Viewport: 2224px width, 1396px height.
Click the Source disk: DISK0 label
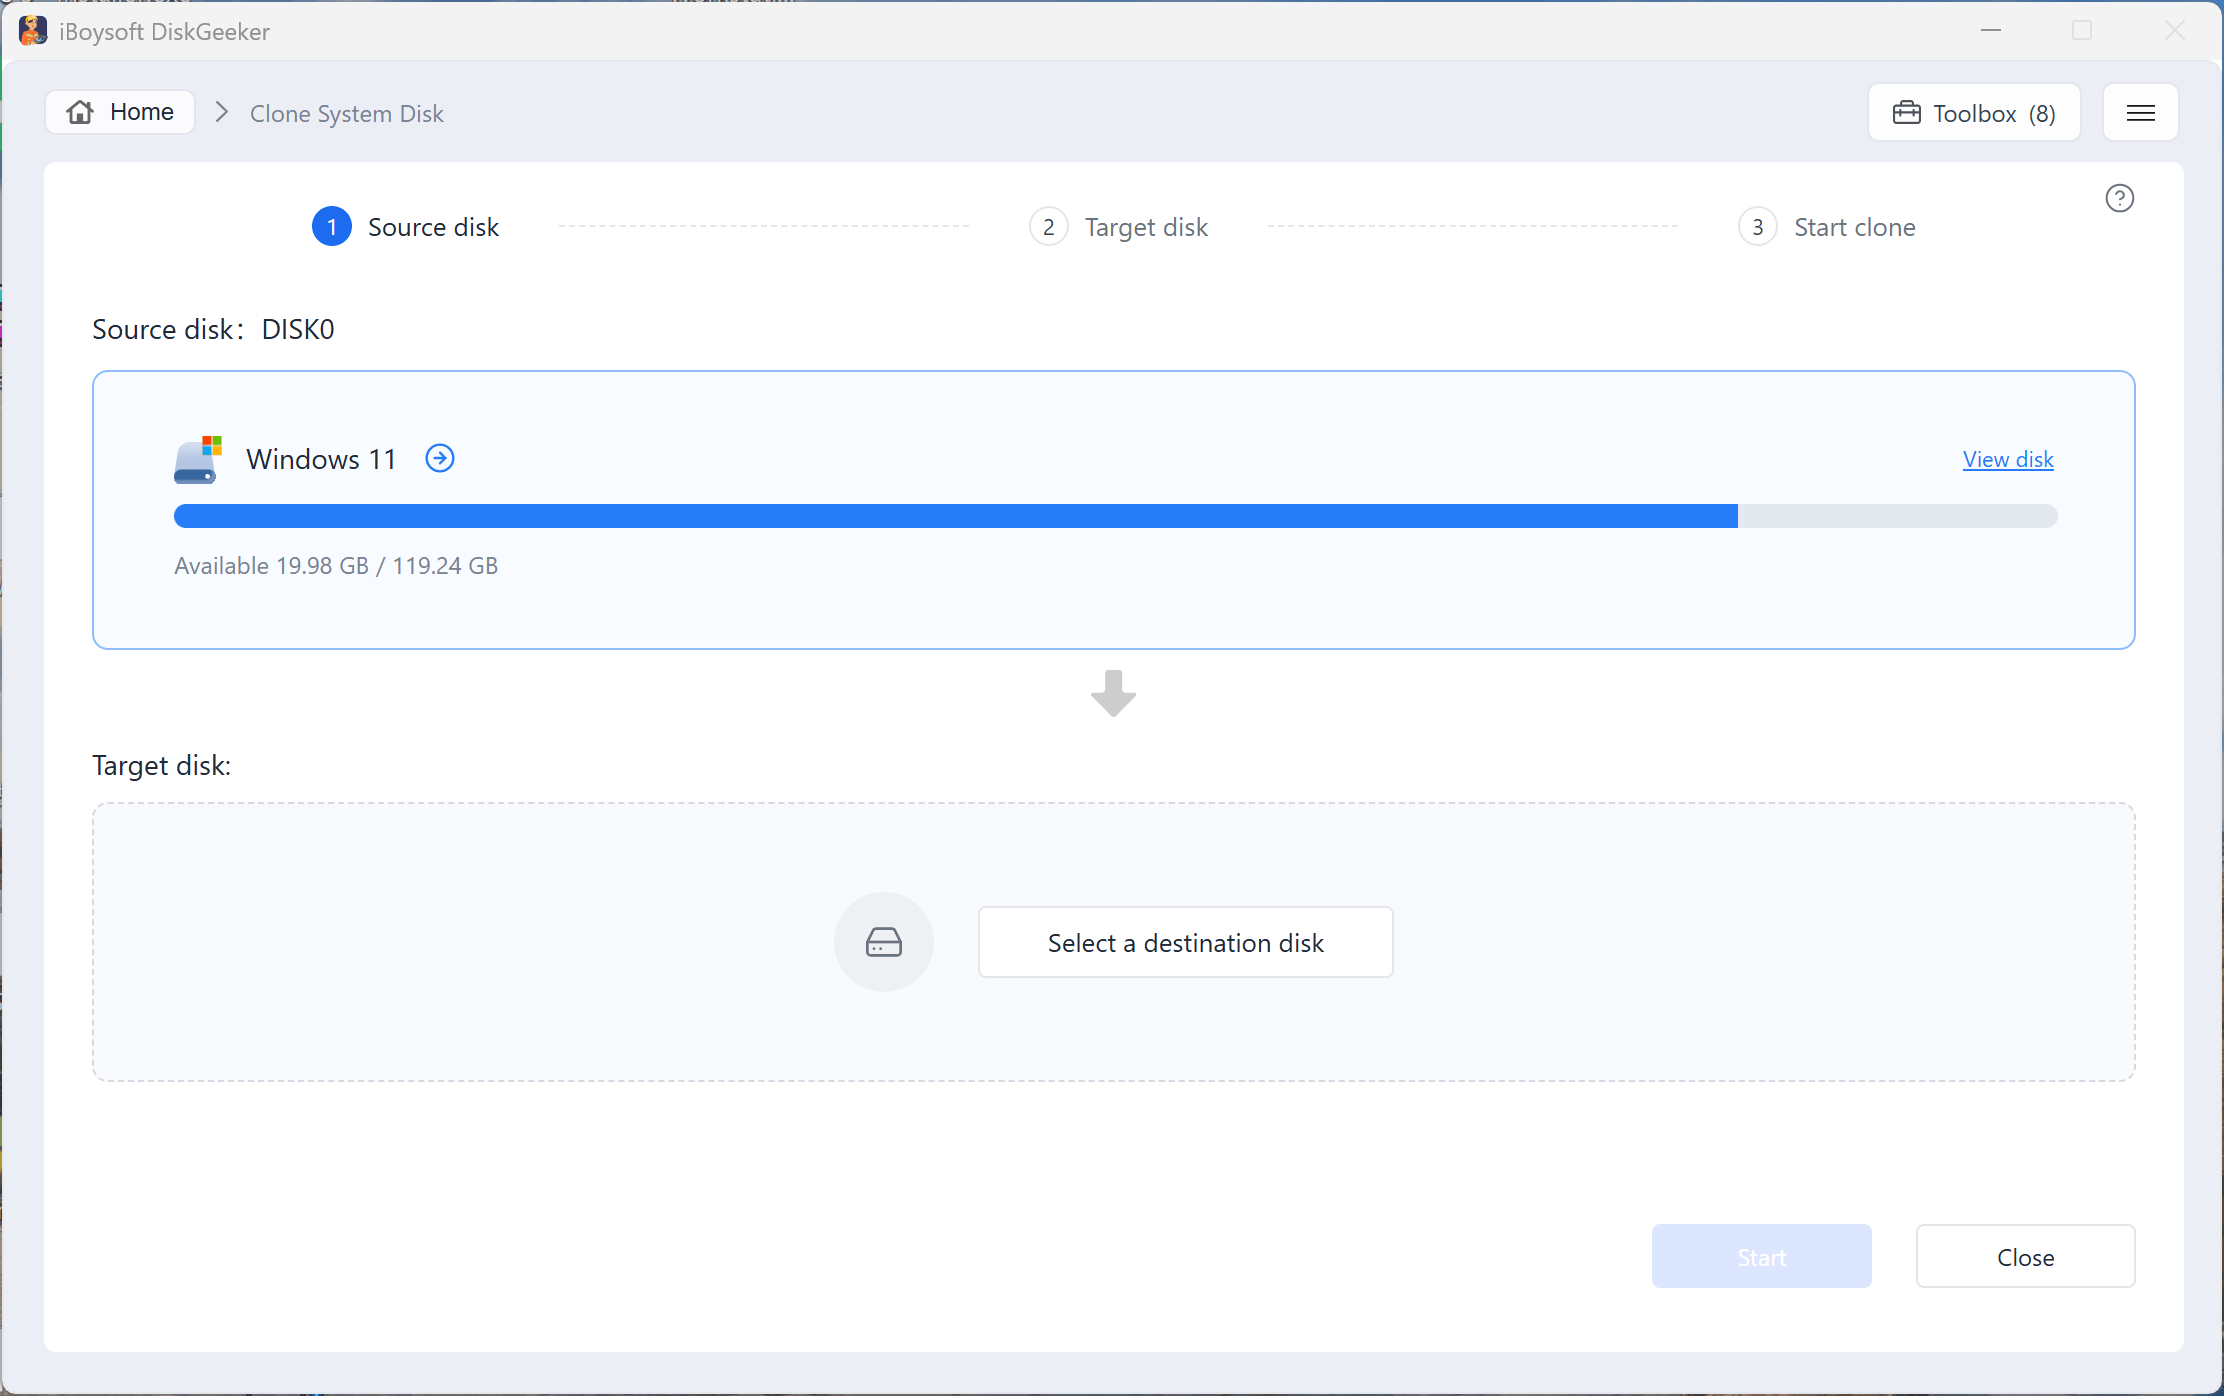point(213,329)
